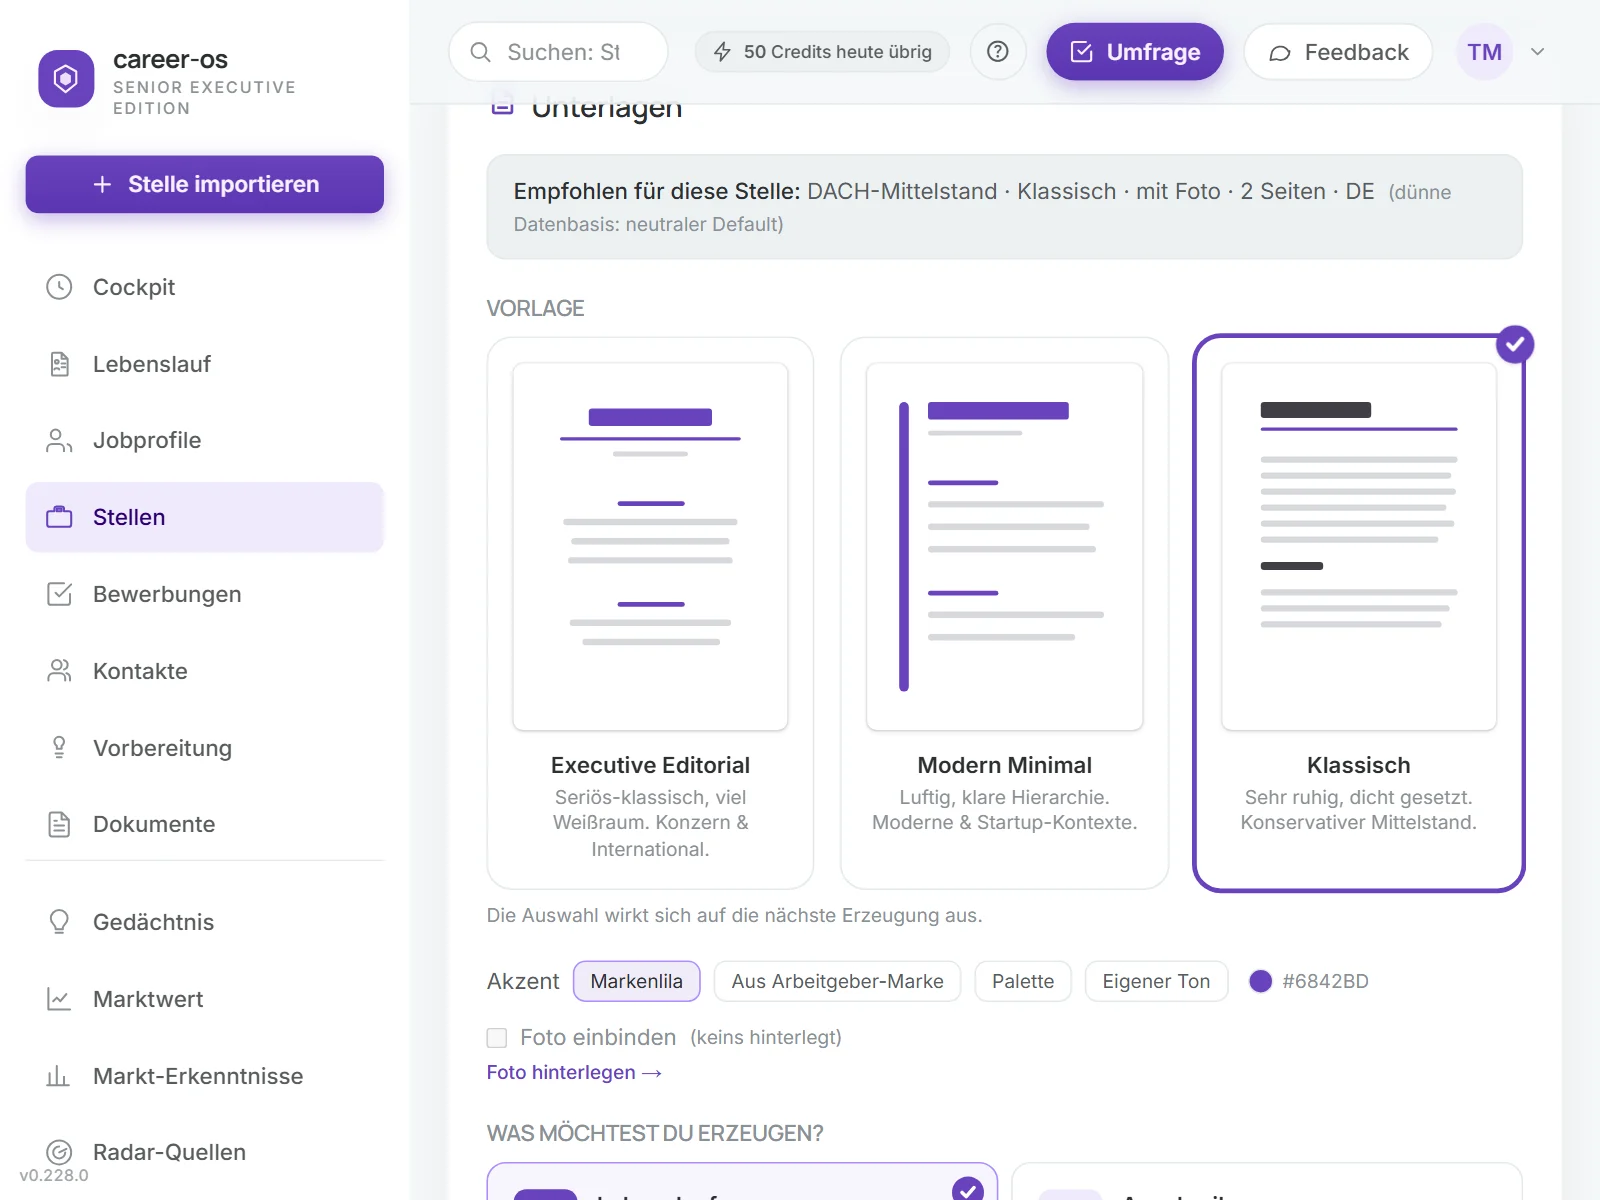This screenshot has height=1200, width=1600.
Task: Follow the Foto hinterlegen link
Action: [x=574, y=1072]
